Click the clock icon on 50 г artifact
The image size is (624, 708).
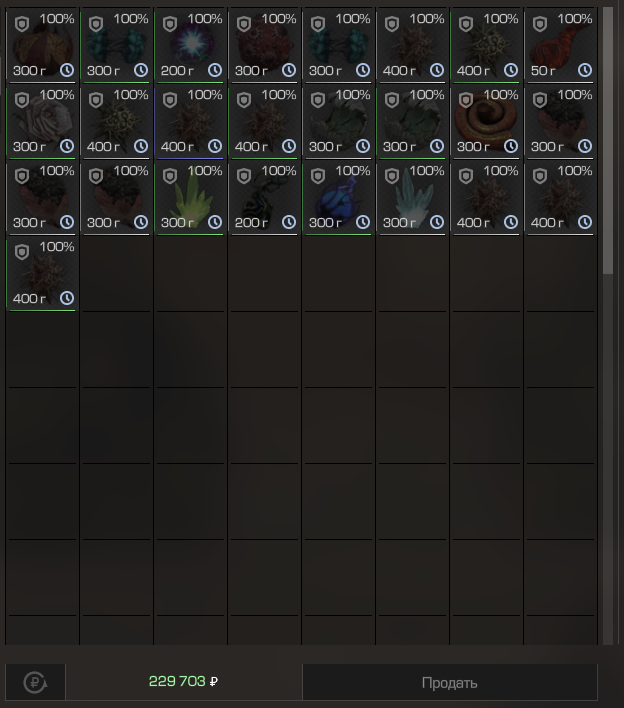[x=585, y=70]
